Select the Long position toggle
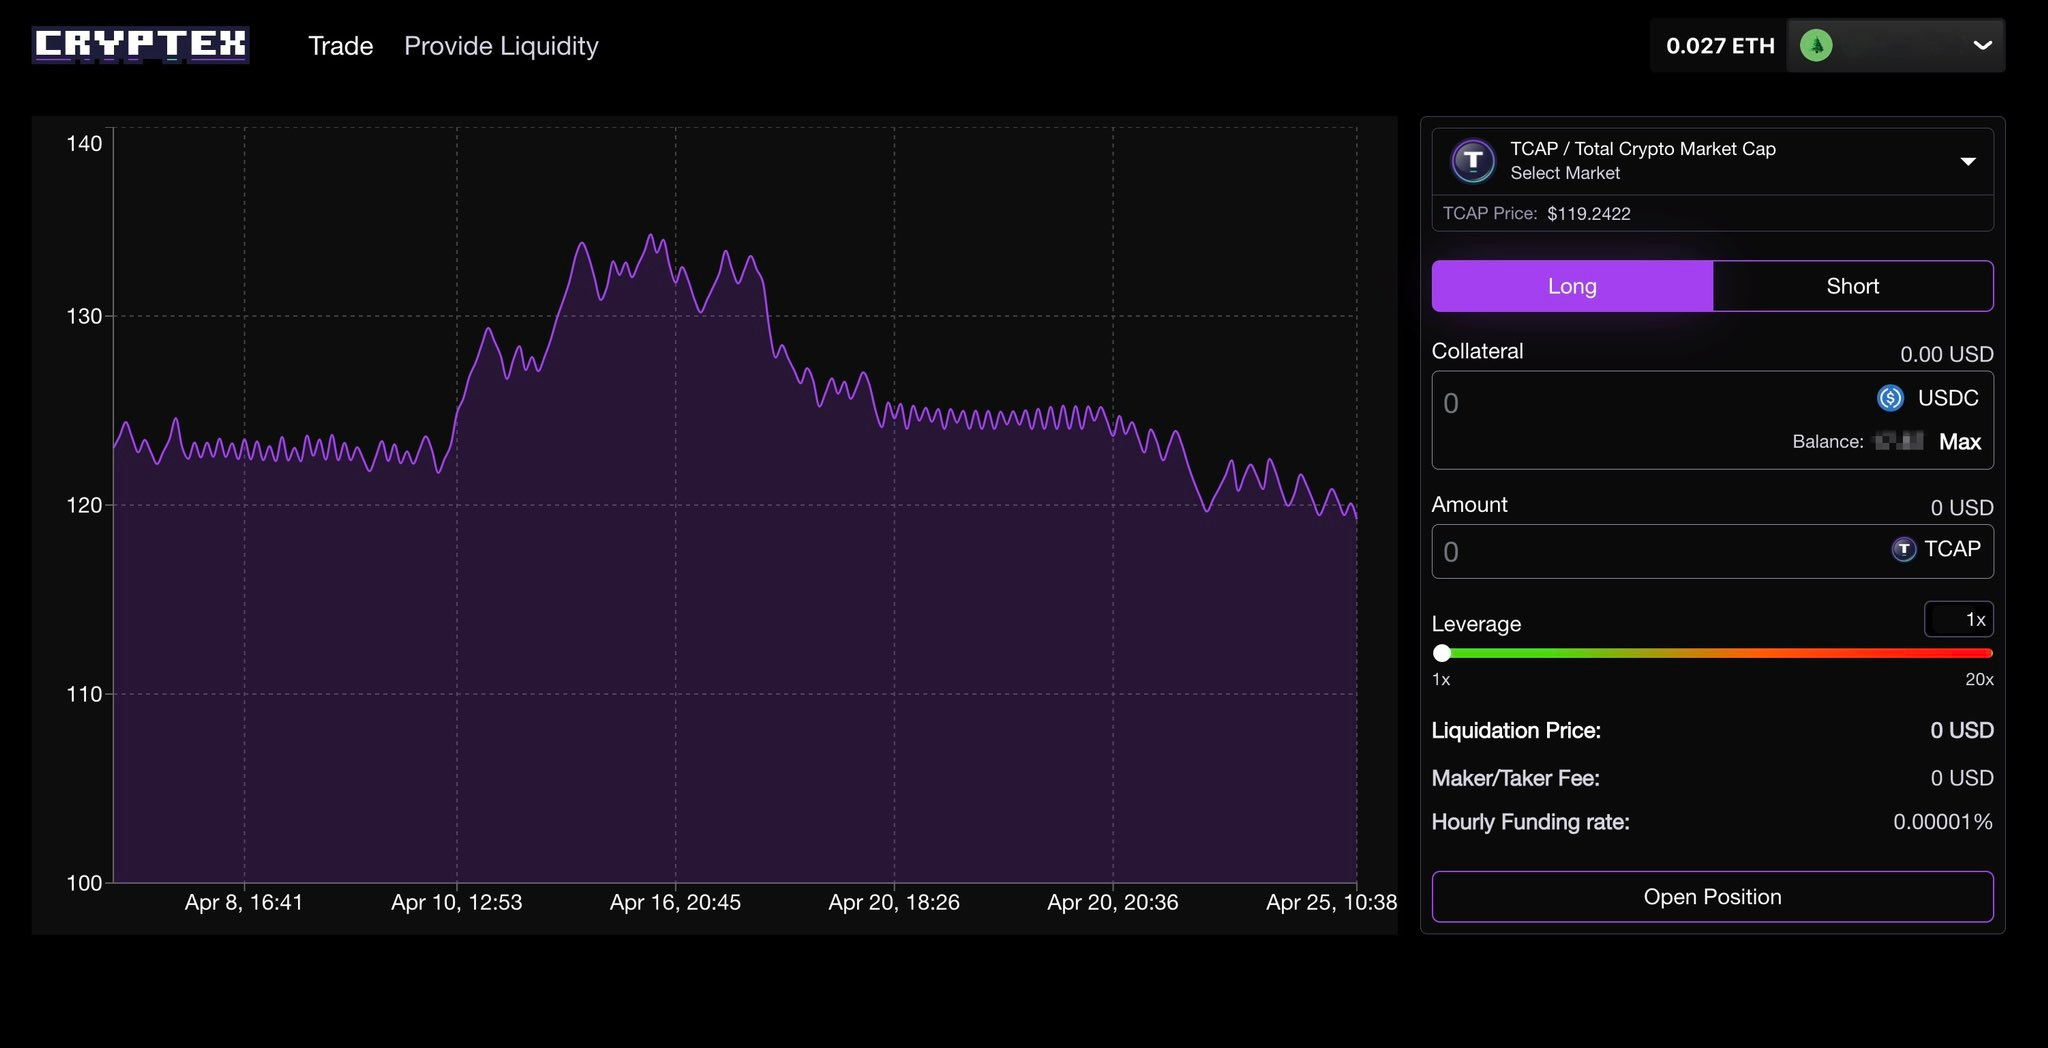The height and width of the screenshot is (1048, 2048). point(1572,286)
